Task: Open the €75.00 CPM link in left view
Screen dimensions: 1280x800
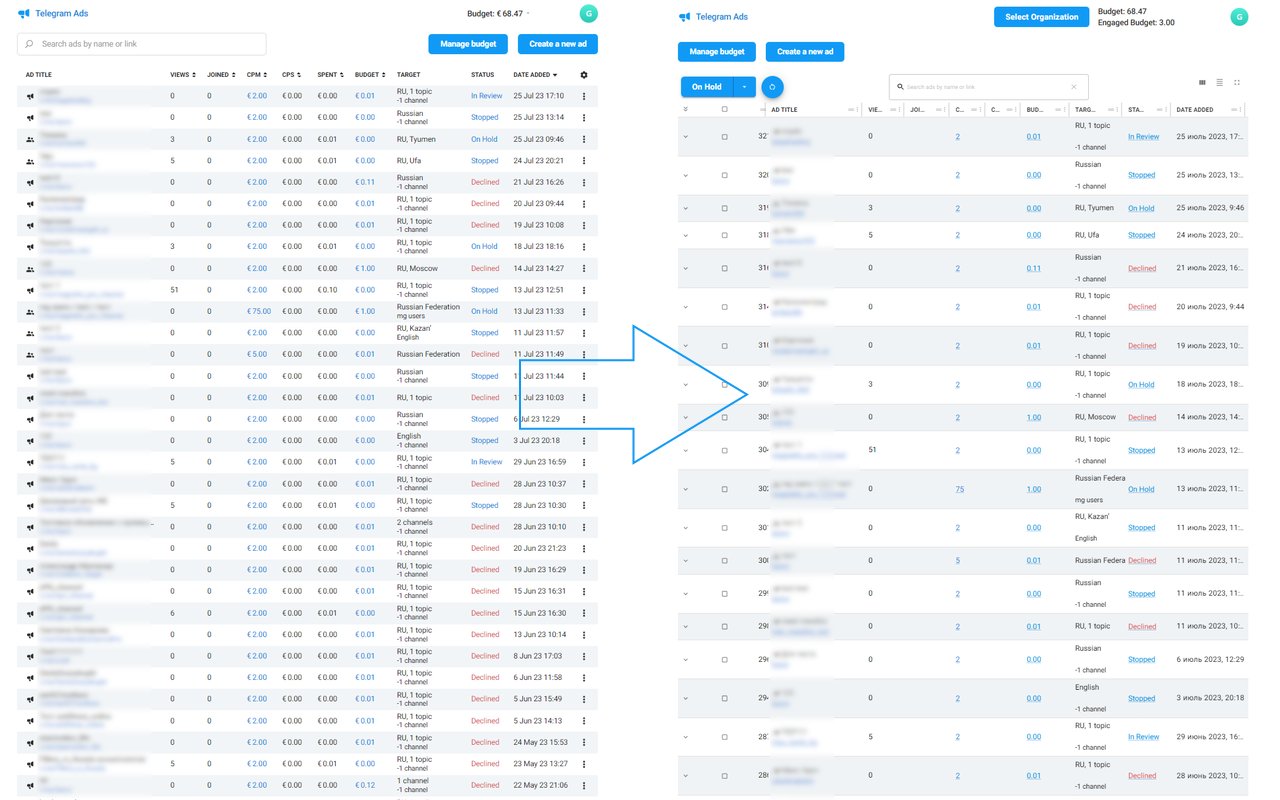Action: 259,311
